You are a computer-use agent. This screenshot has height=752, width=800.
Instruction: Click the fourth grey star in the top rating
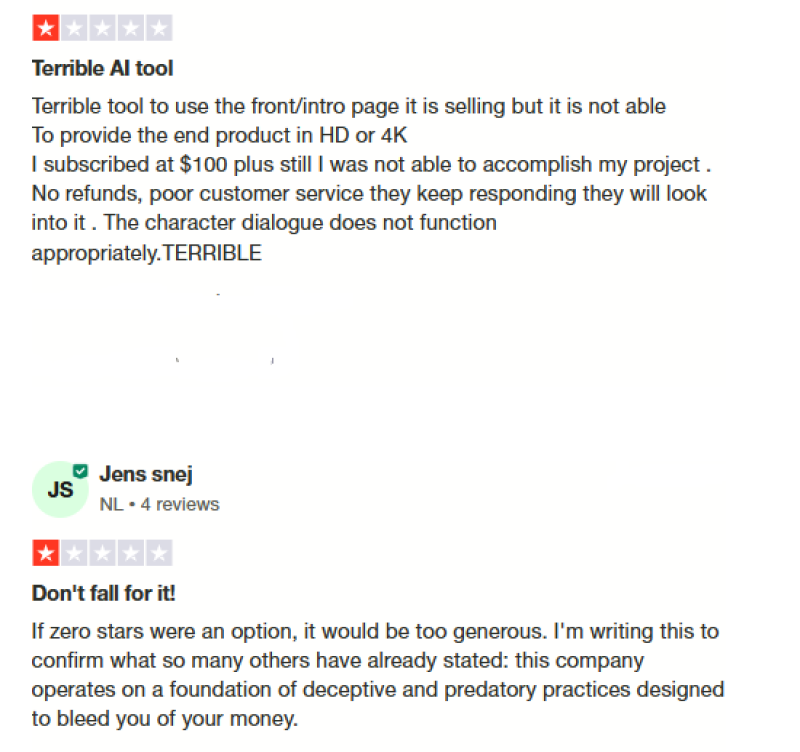coord(131,28)
